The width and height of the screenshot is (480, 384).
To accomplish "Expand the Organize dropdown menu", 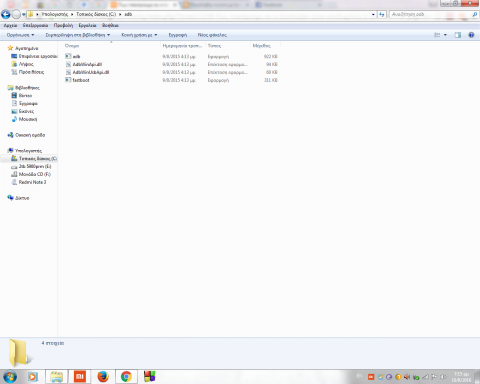I will [x=20, y=35].
